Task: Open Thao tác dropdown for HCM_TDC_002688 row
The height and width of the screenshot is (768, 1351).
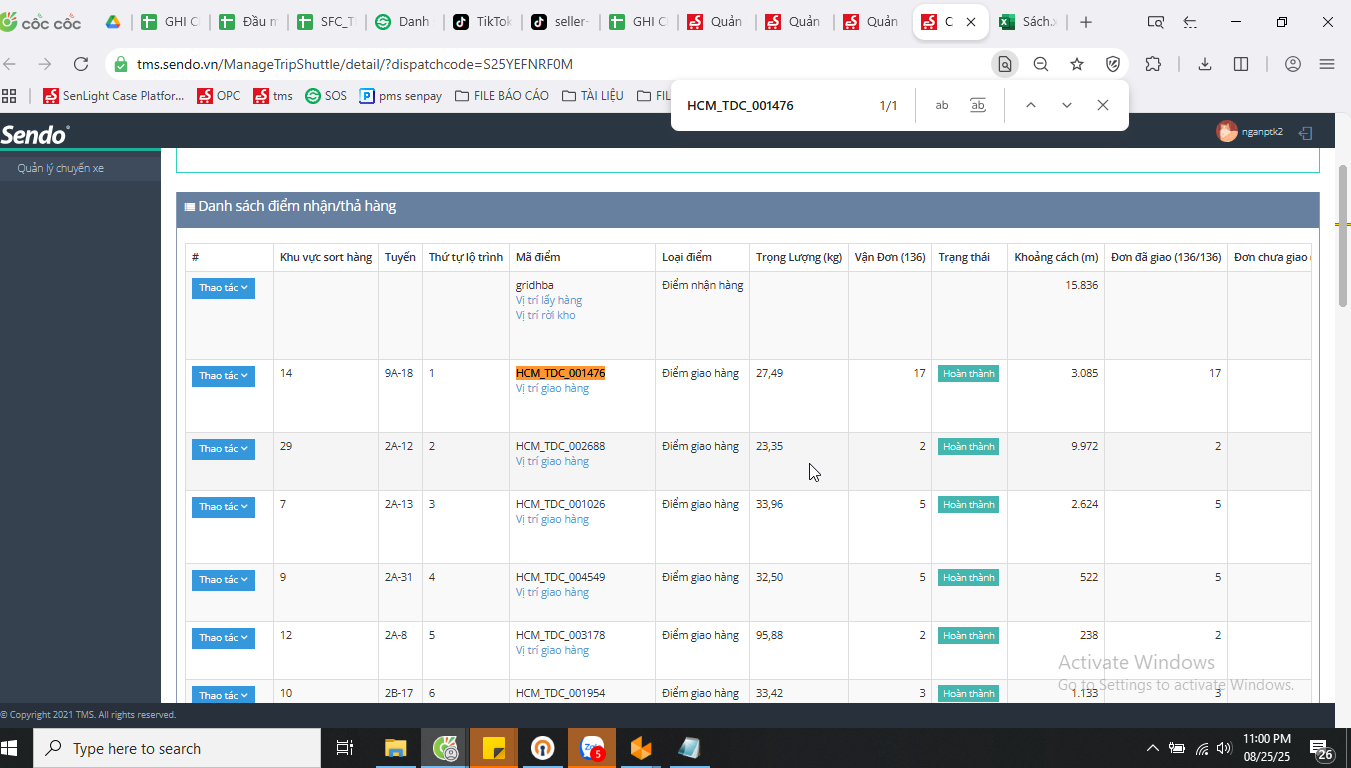Action: pos(223,449)
